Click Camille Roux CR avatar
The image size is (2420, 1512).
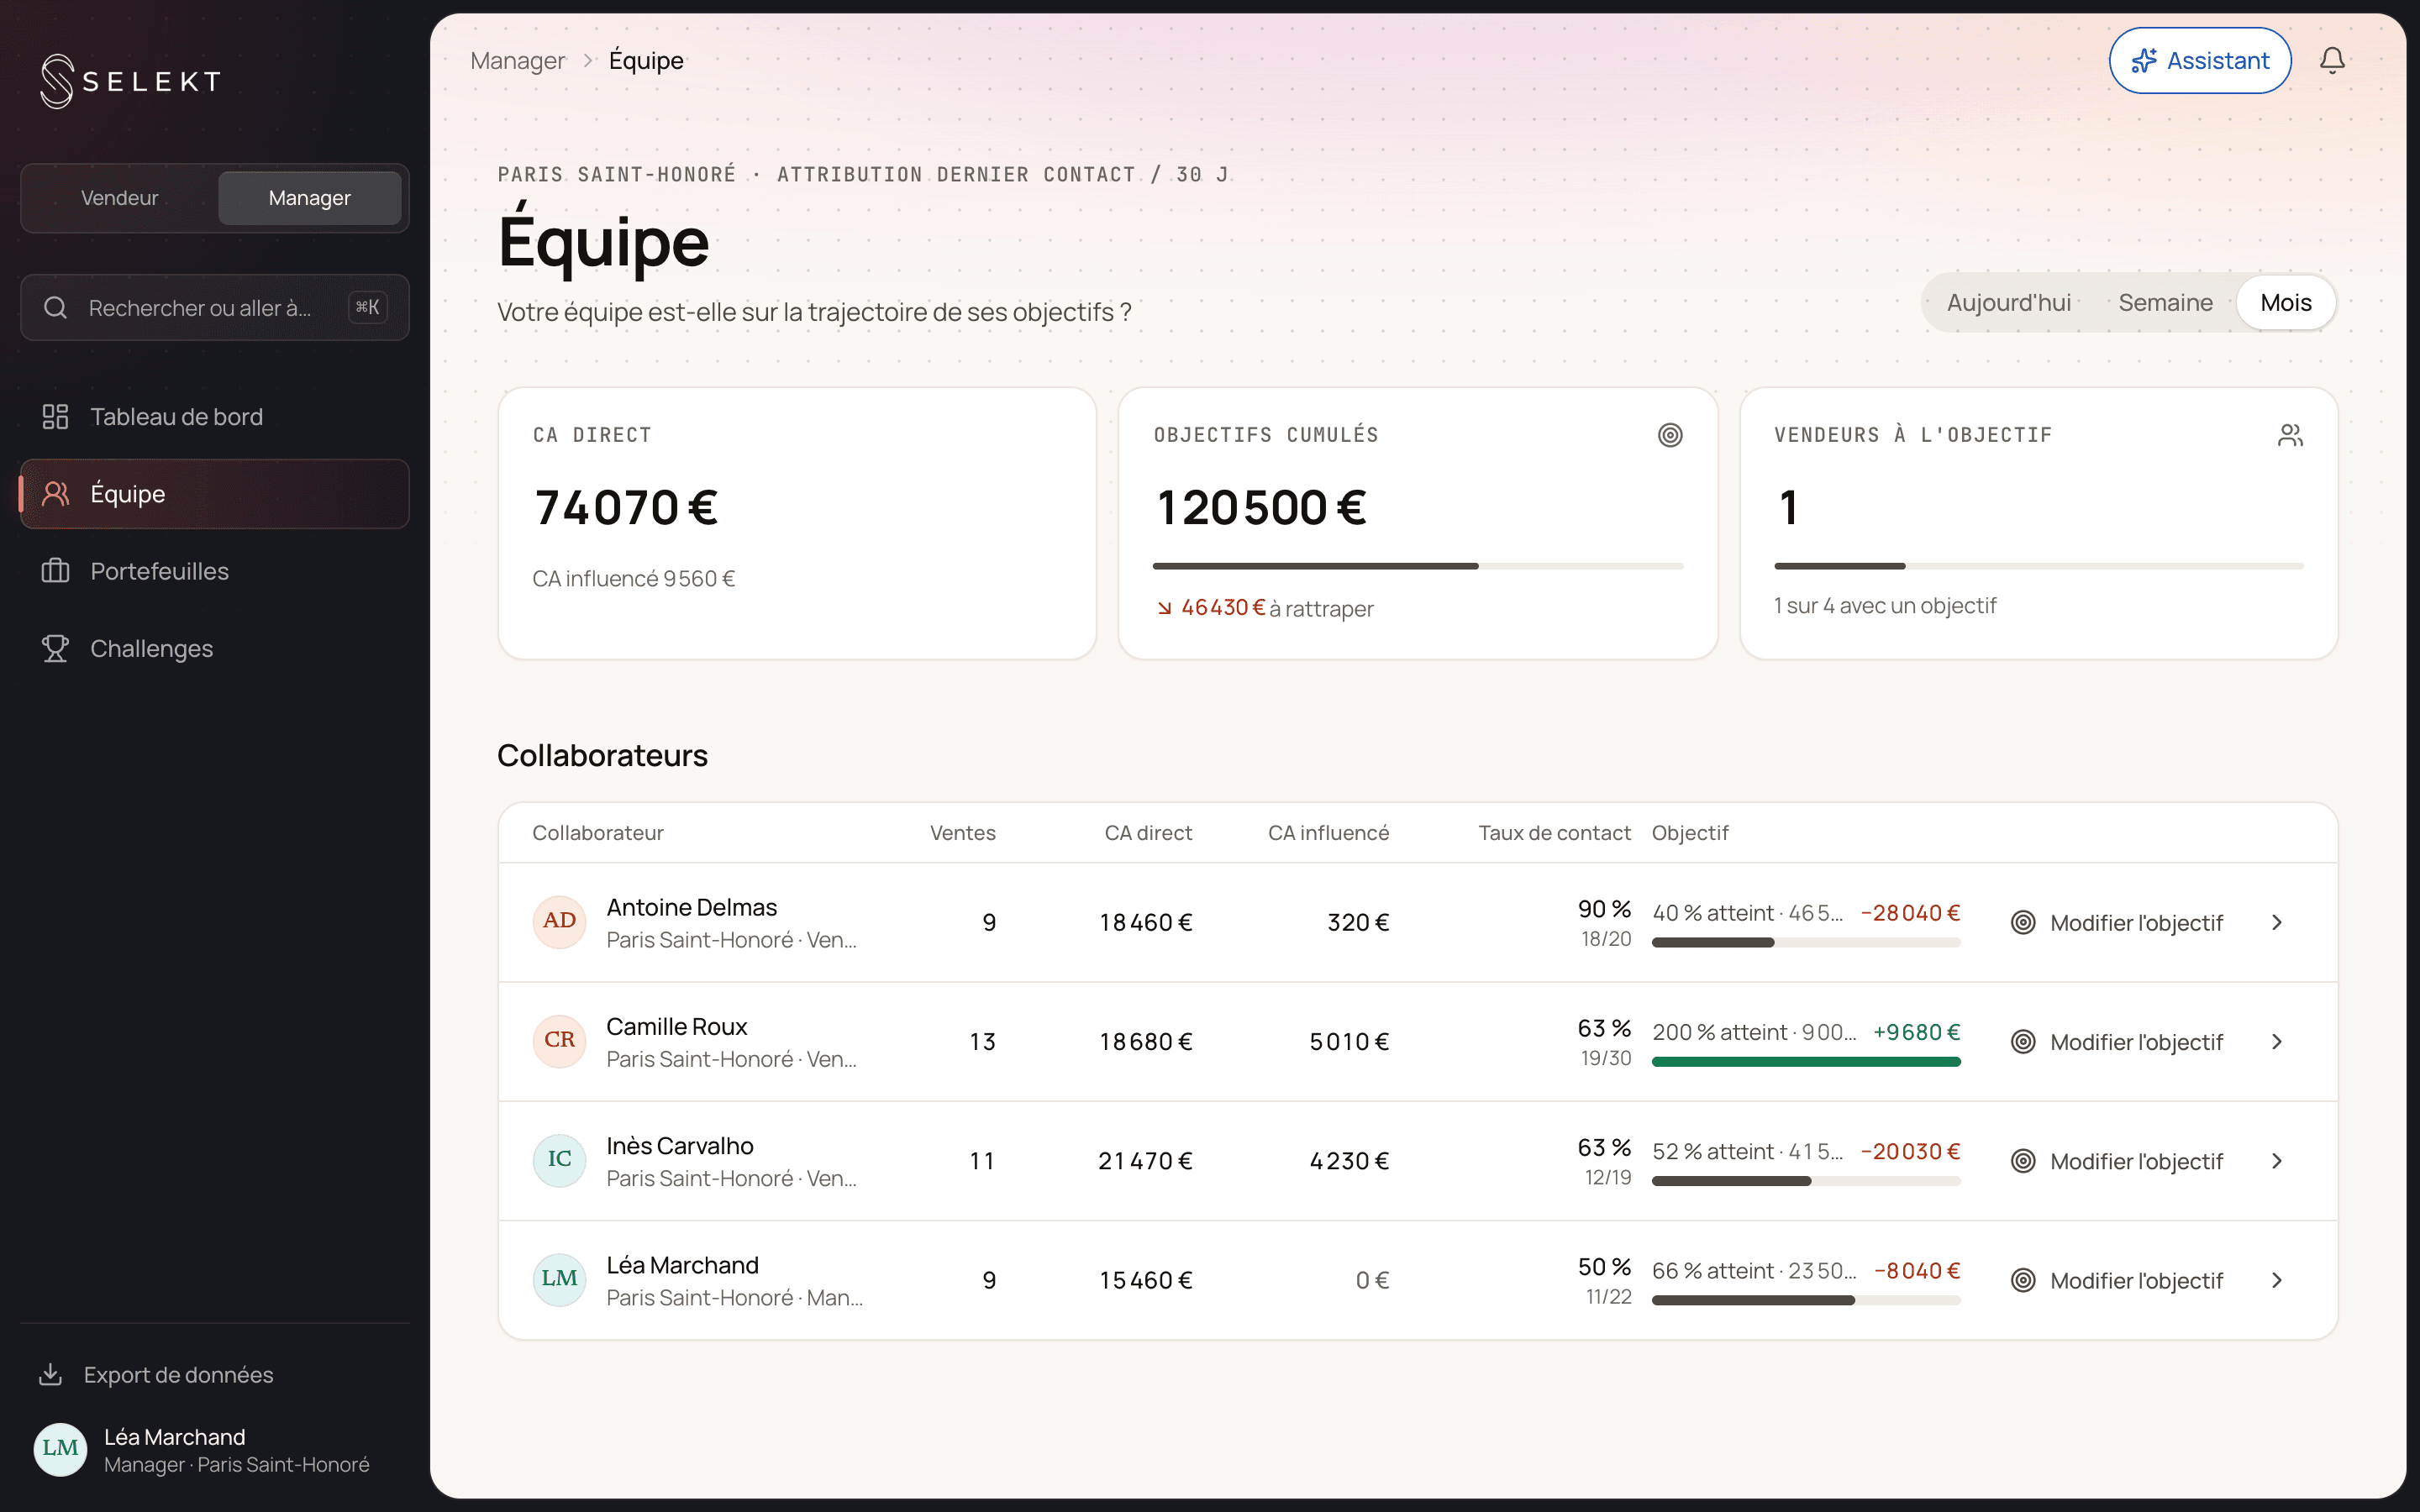pos(559,1041)
